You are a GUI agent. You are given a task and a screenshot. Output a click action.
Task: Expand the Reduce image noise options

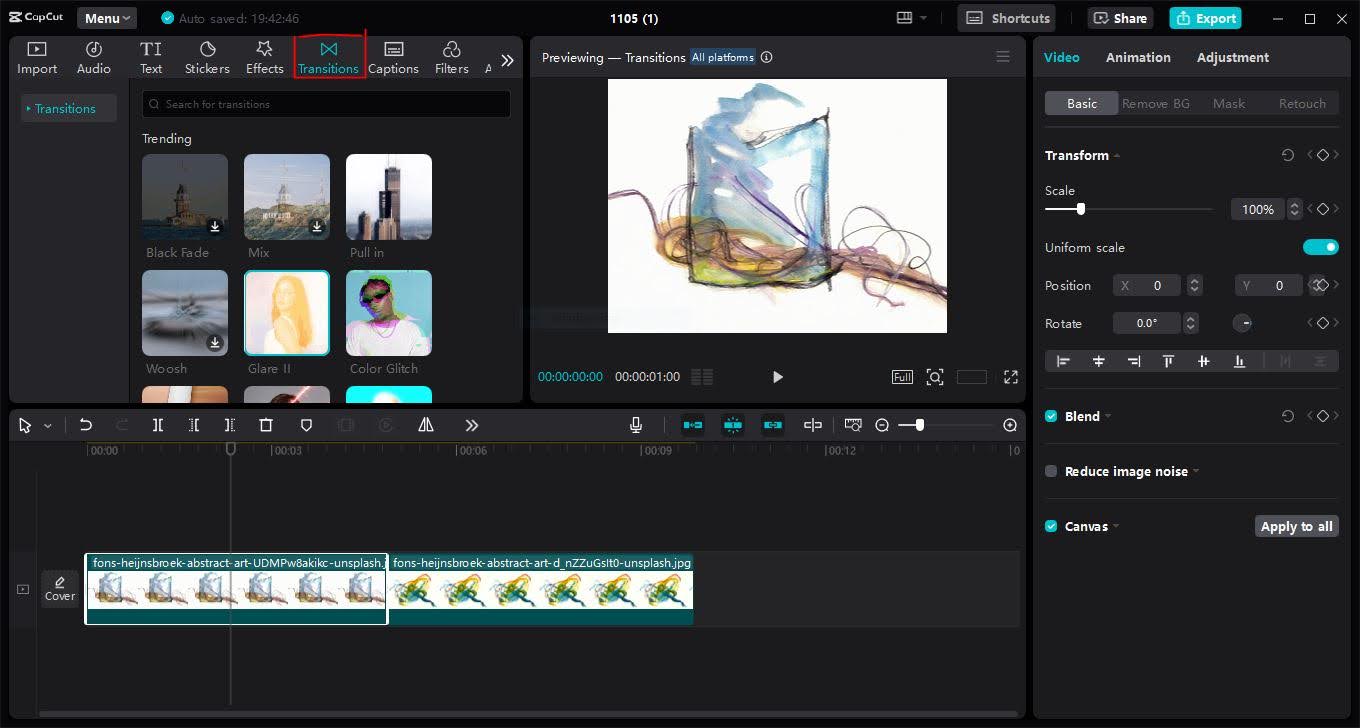click(1196, 472)
